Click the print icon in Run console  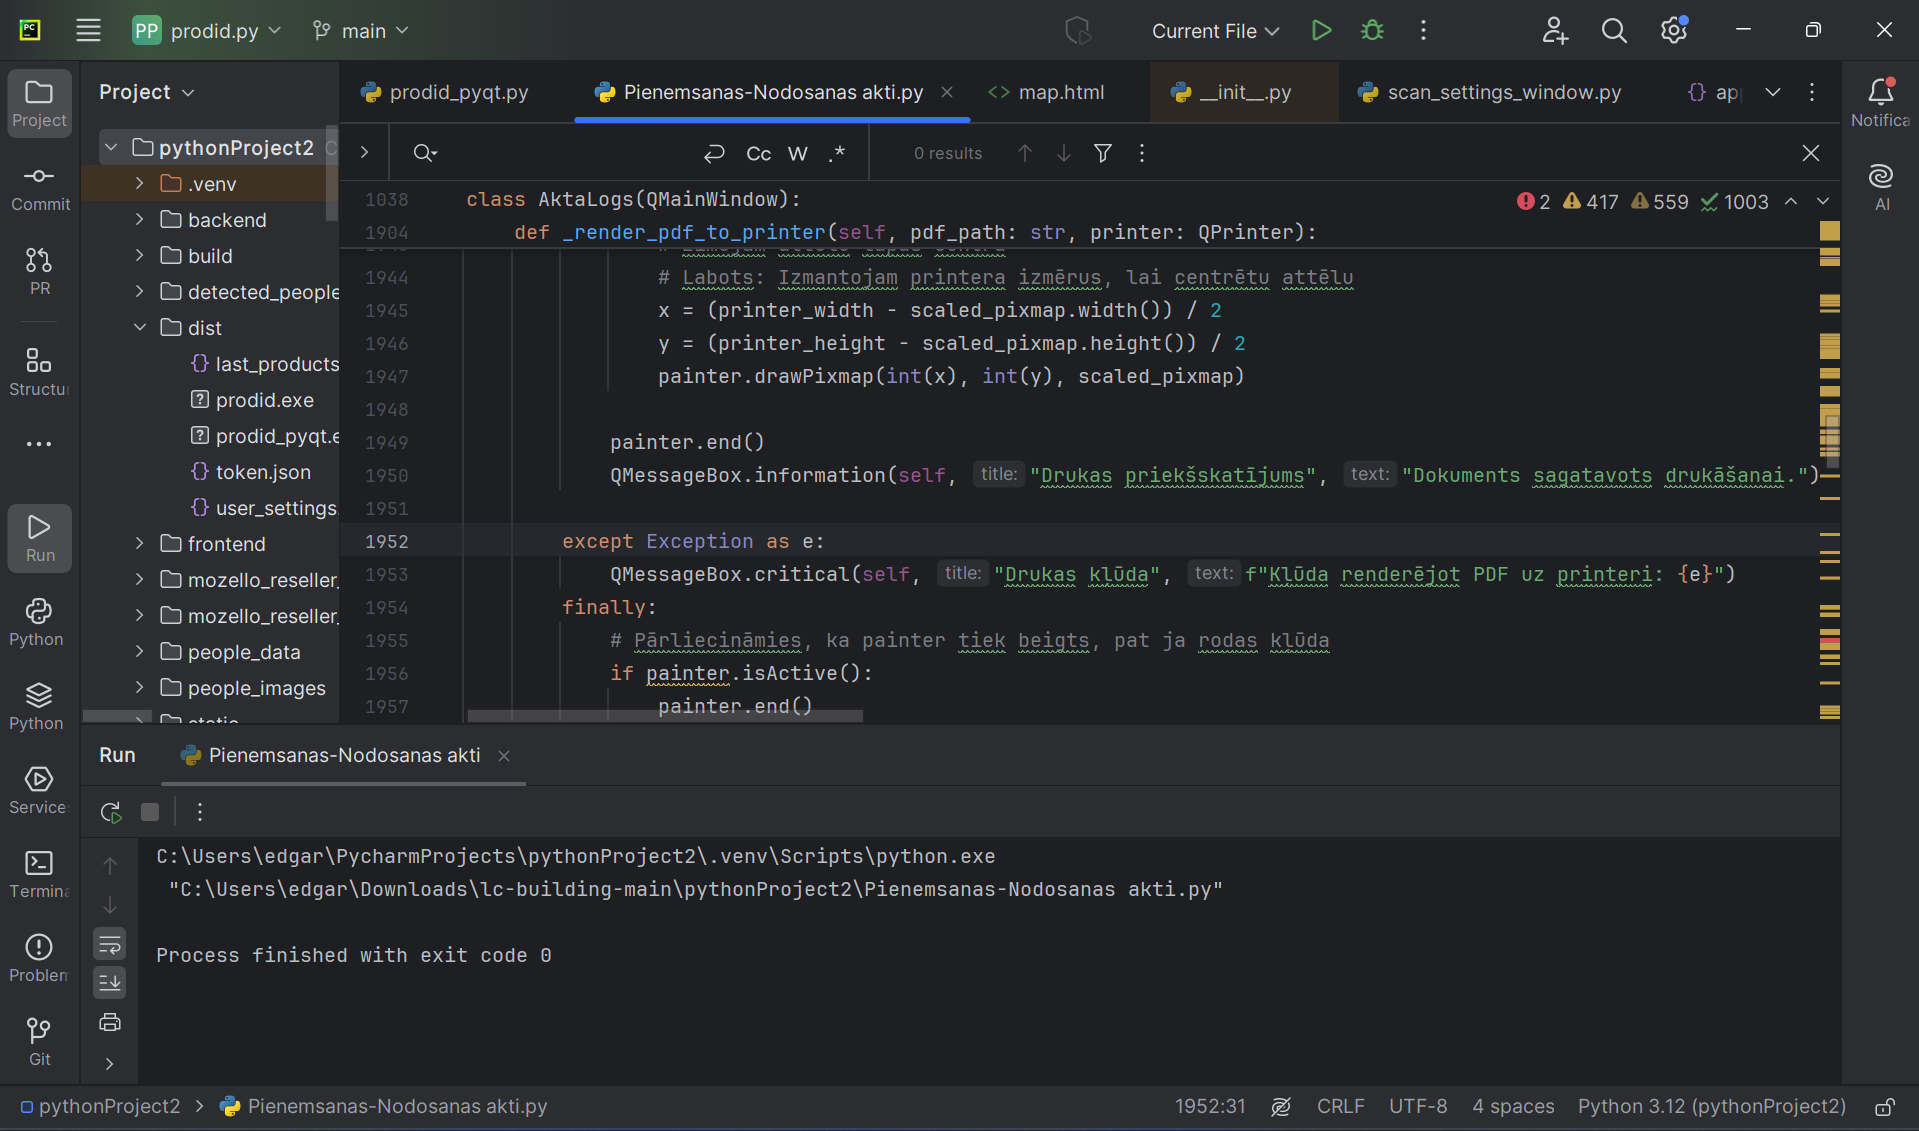110,1022
